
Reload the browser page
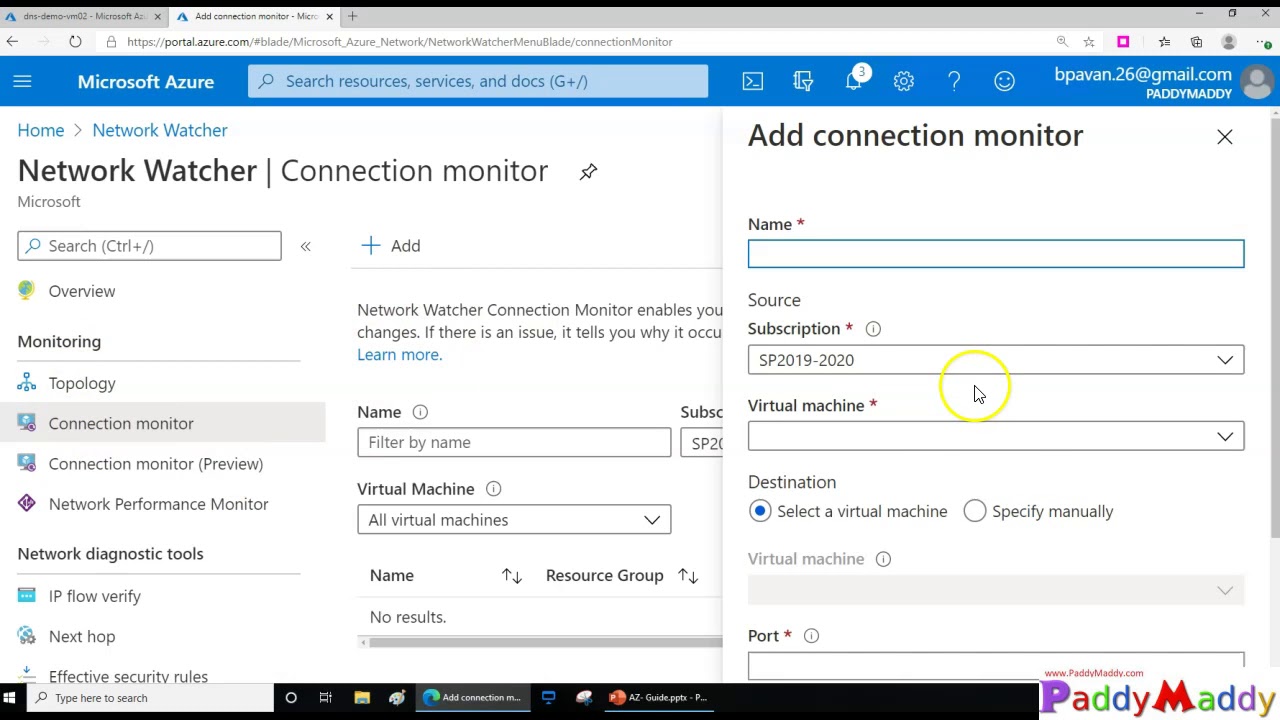tap(75, 42)
